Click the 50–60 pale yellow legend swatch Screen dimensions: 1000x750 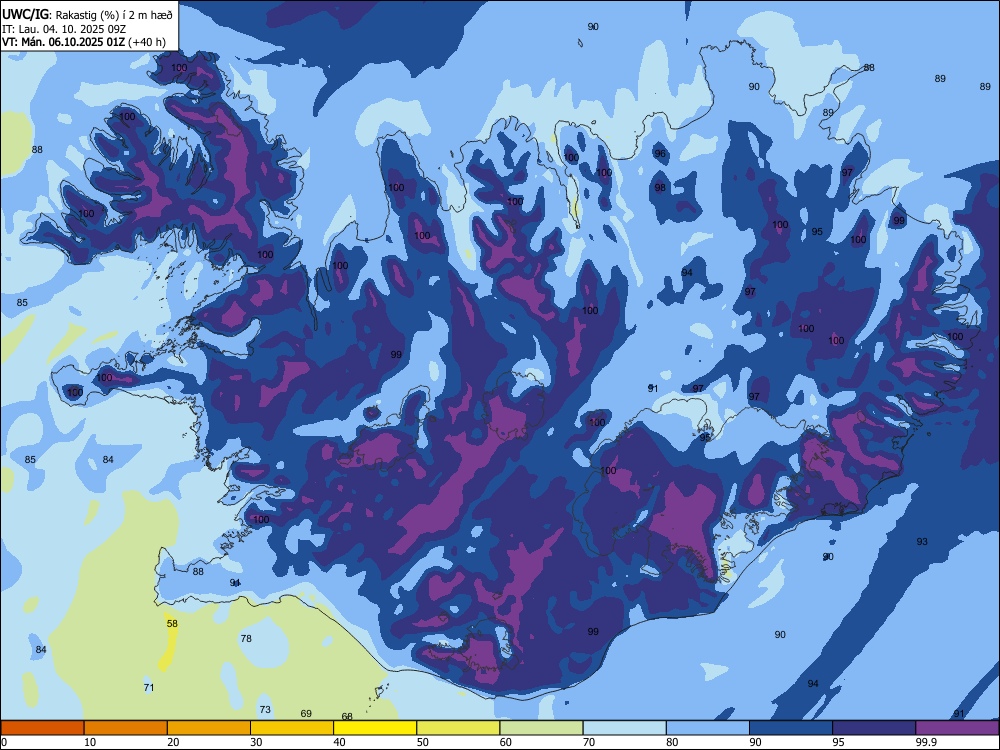(458, 728)
